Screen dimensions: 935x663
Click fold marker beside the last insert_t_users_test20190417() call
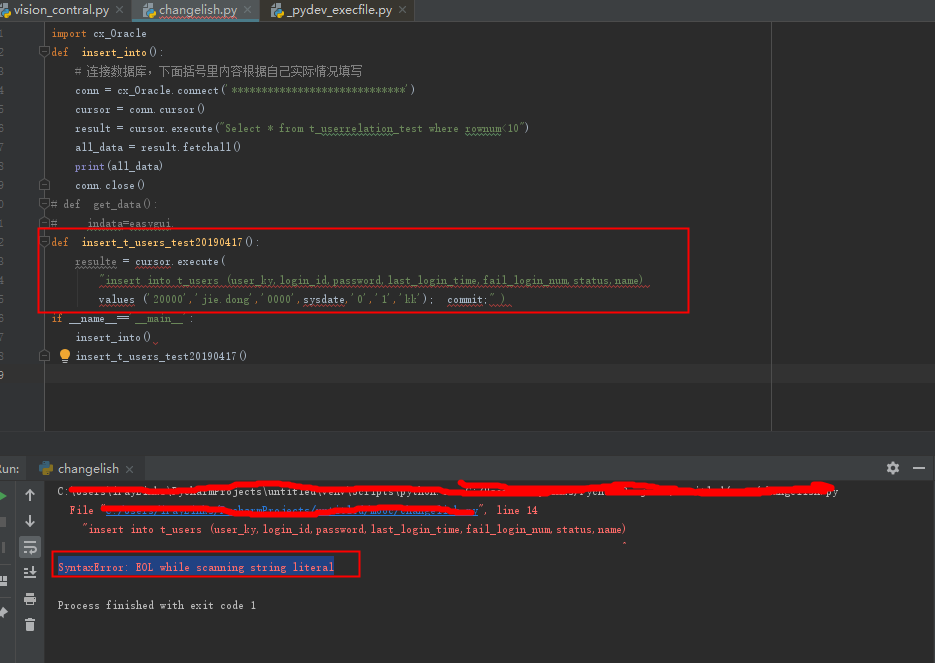tap(44, 356)
